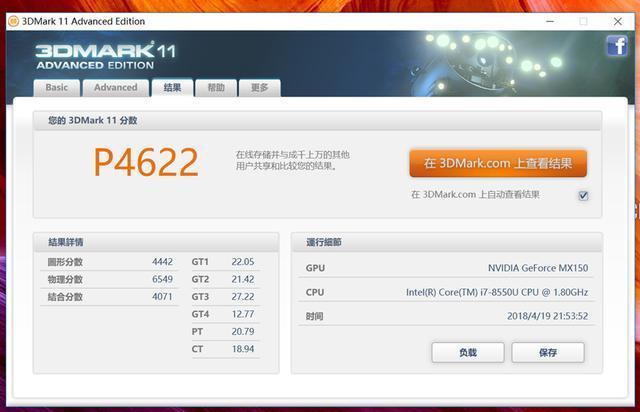Minimize the 3DMark 11 window
Viewport: 640px width, 412px height.
550,21
